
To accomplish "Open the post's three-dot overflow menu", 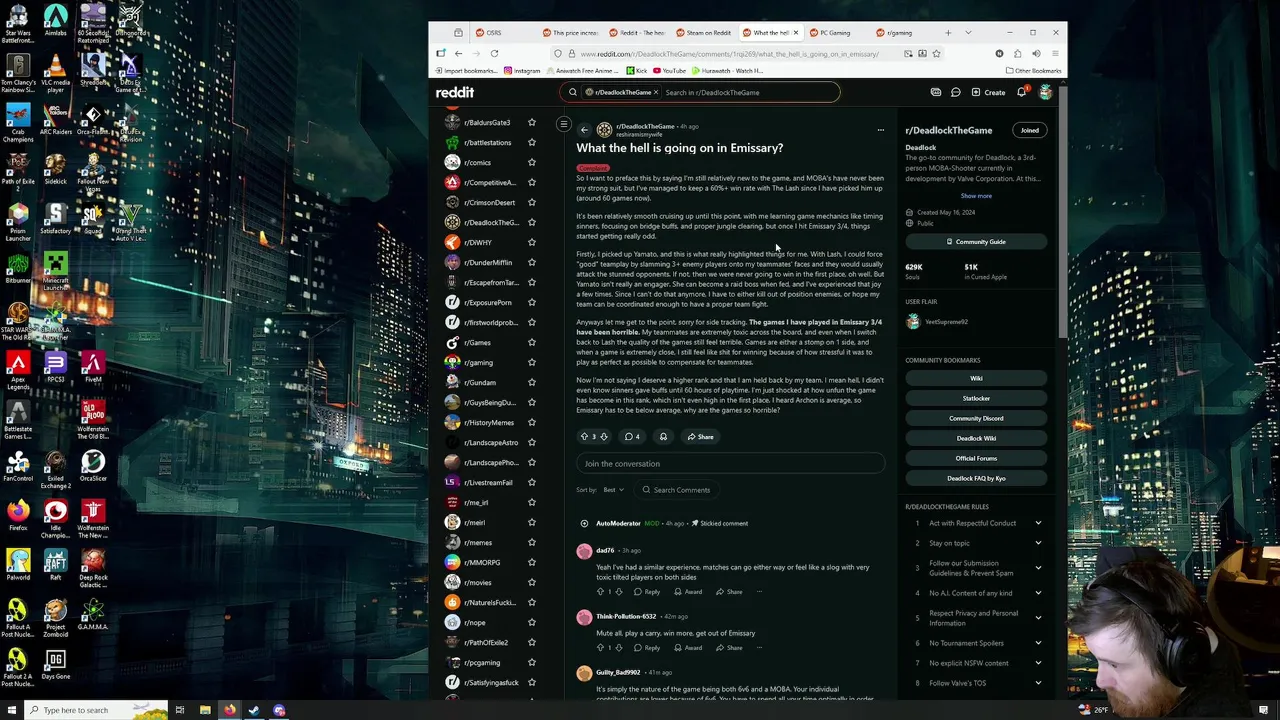I will tap(880, 130).
